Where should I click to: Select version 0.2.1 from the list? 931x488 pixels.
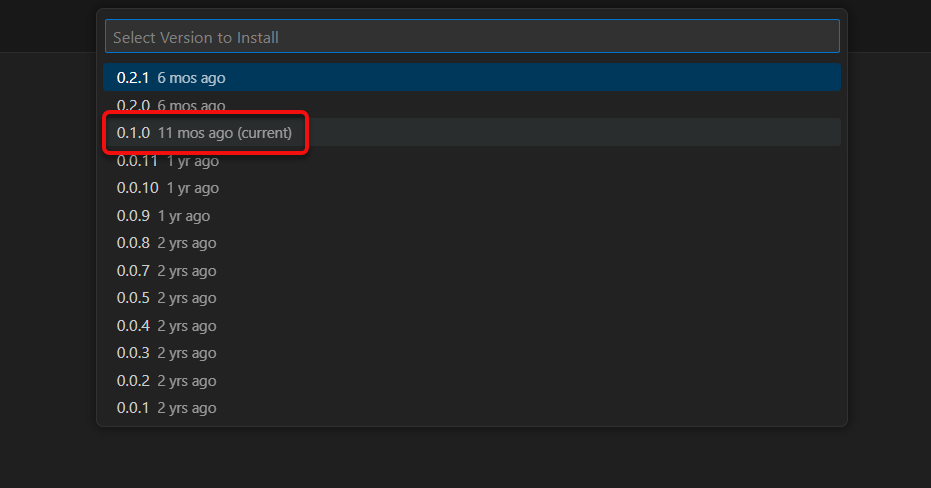click(133, 77)
